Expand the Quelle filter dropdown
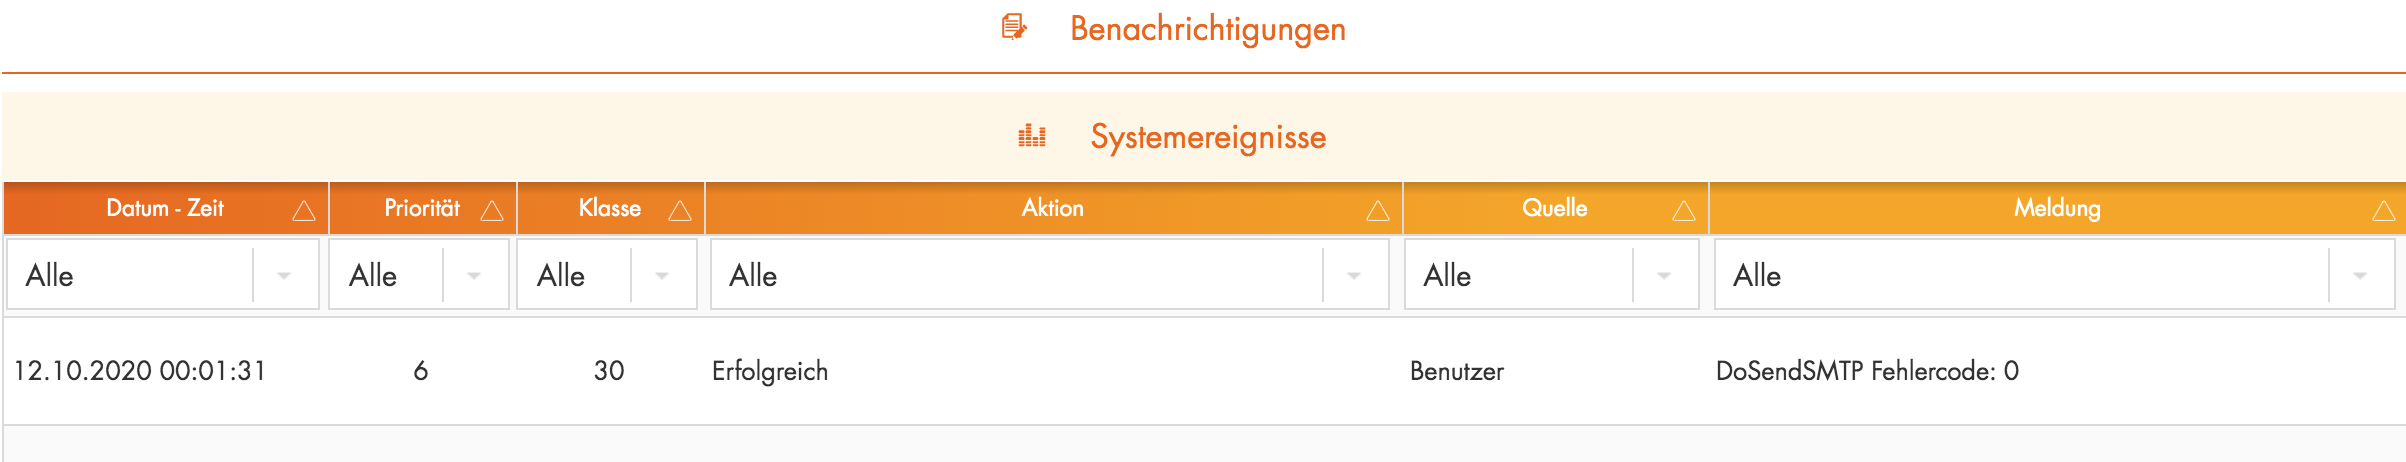This screenshot has height=462, width=2406. tap(1664, 275)
